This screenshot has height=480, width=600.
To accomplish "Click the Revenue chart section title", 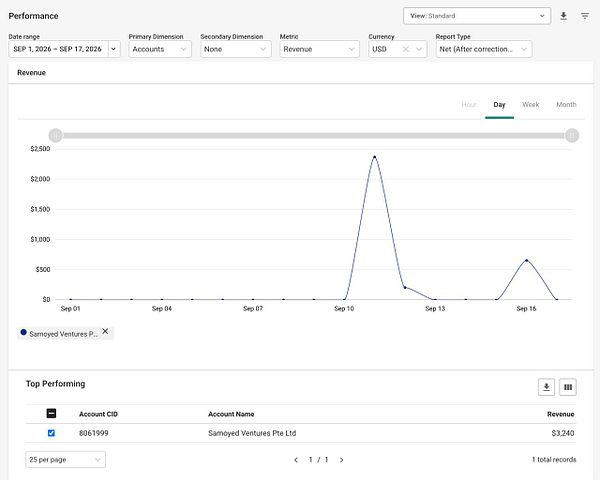I will coord(31,73).
